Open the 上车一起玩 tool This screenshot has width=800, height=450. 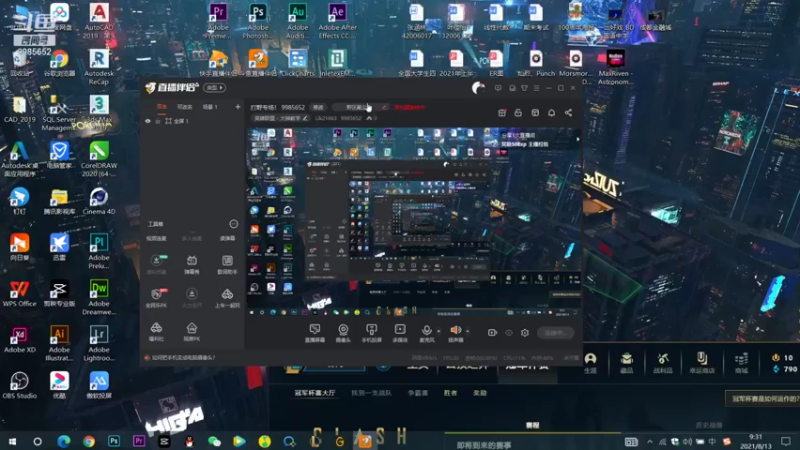[227, 298]
